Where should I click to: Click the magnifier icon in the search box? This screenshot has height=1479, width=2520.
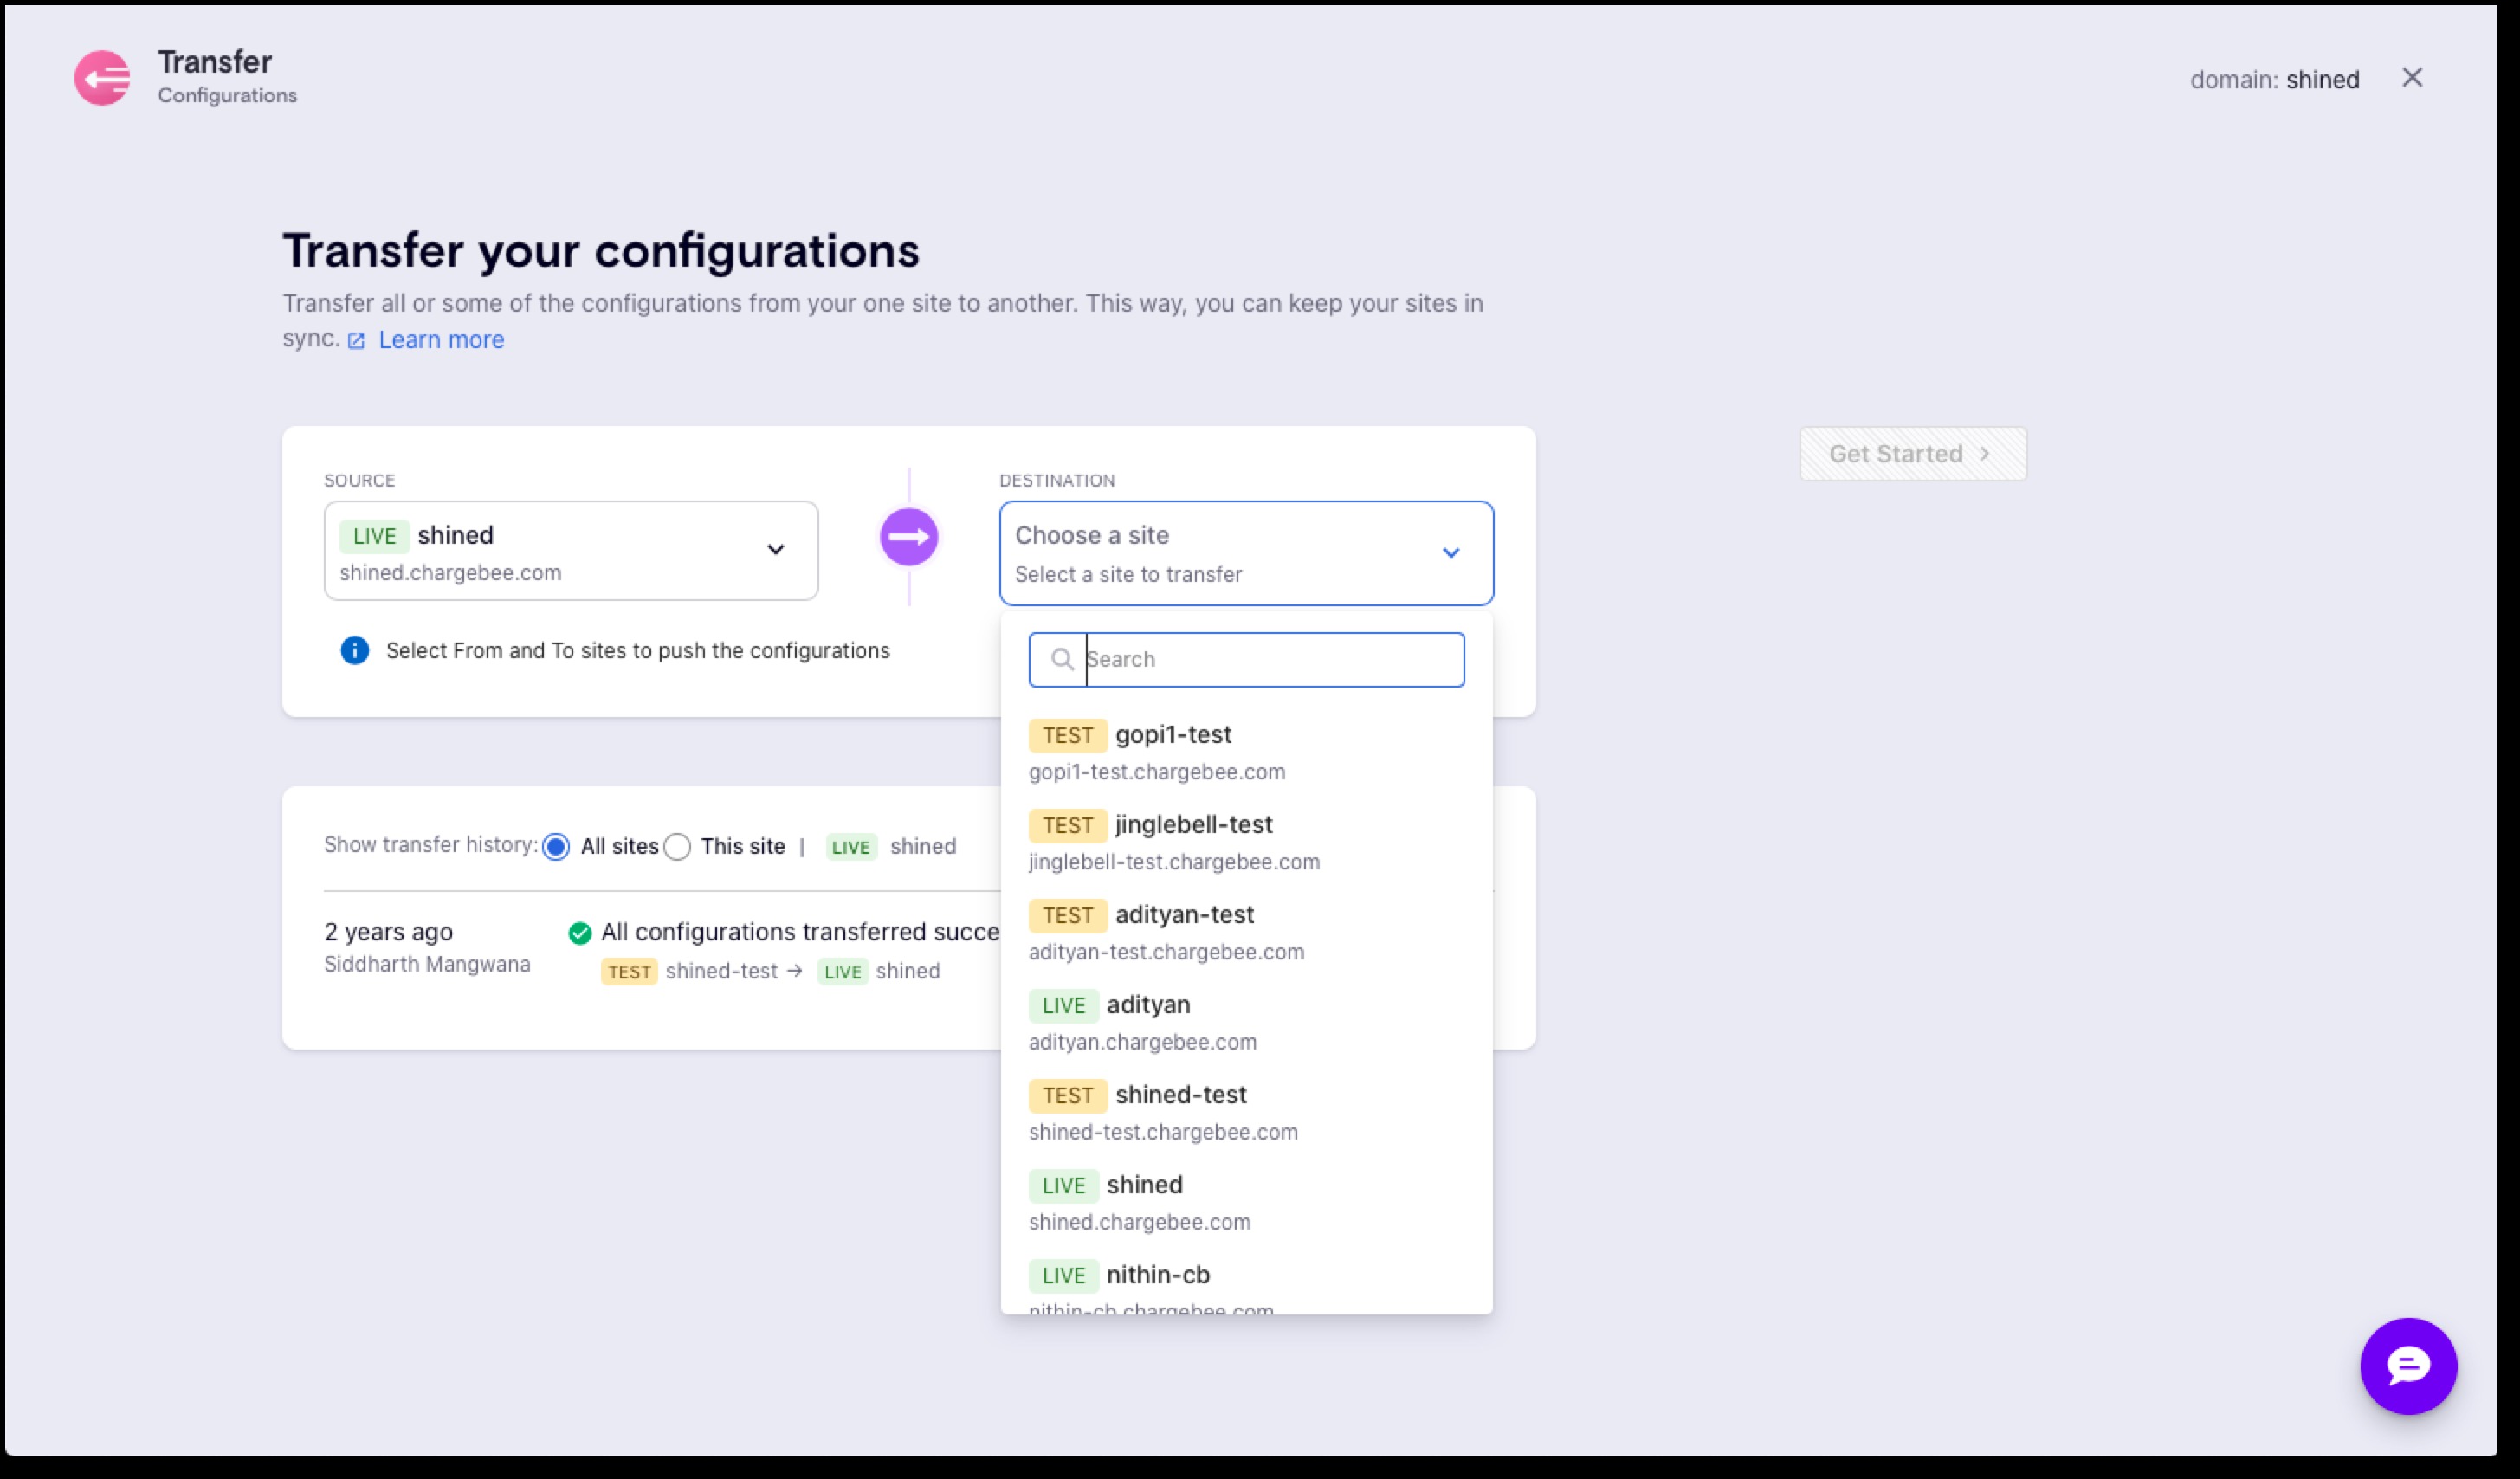(1062, 660)
